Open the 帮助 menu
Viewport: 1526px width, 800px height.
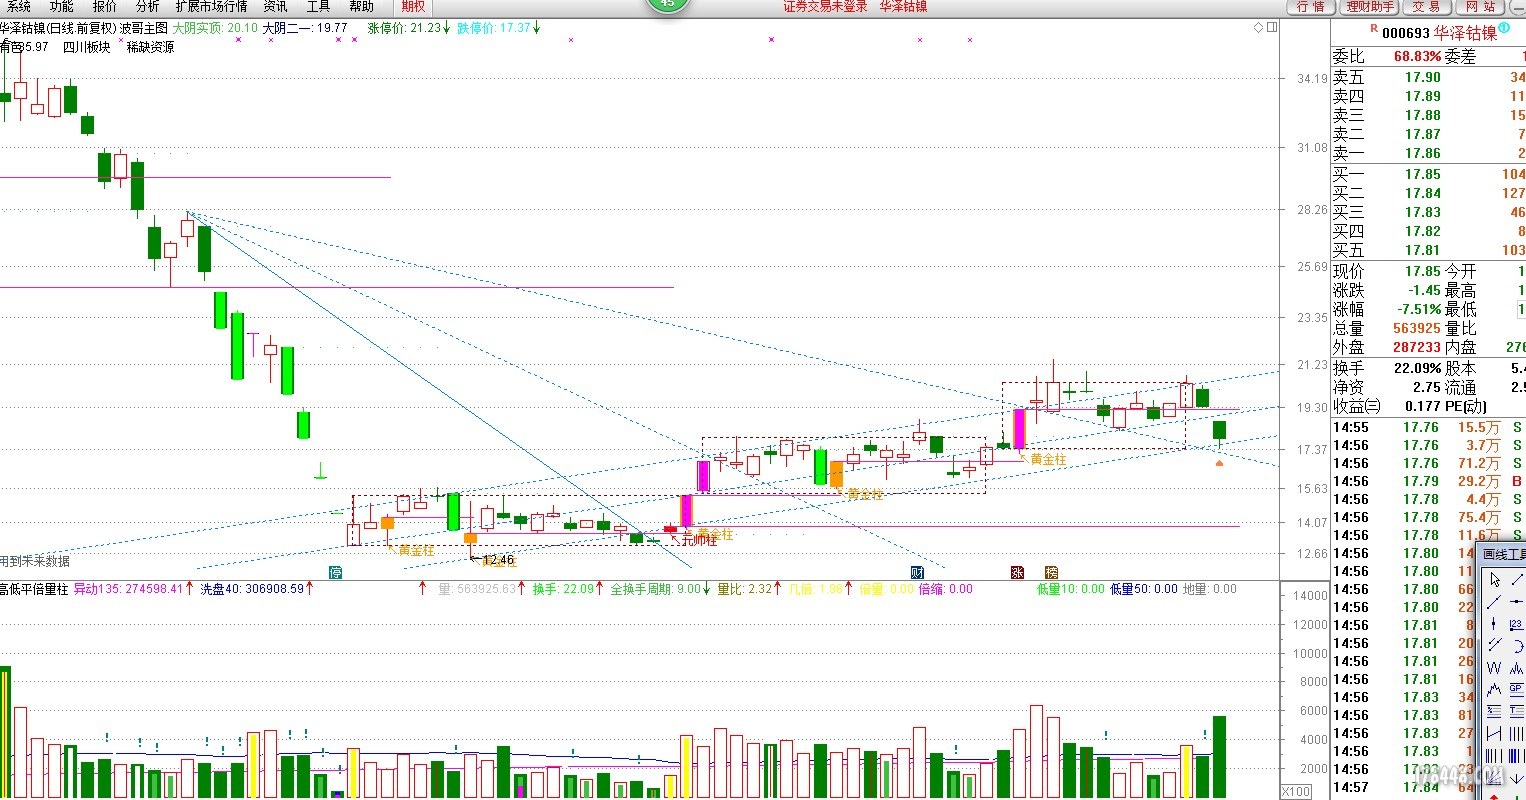362,7
